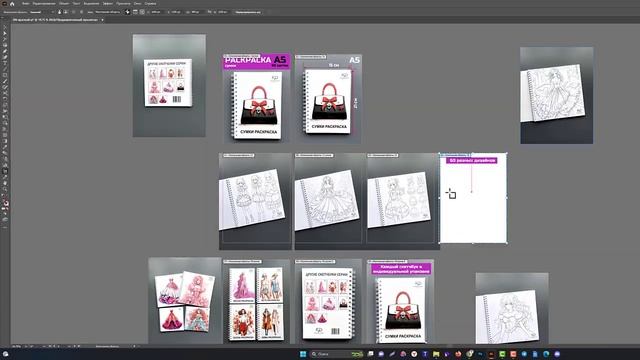
Task: Open the Редактирование menu
Action: (x=44, y=3)
